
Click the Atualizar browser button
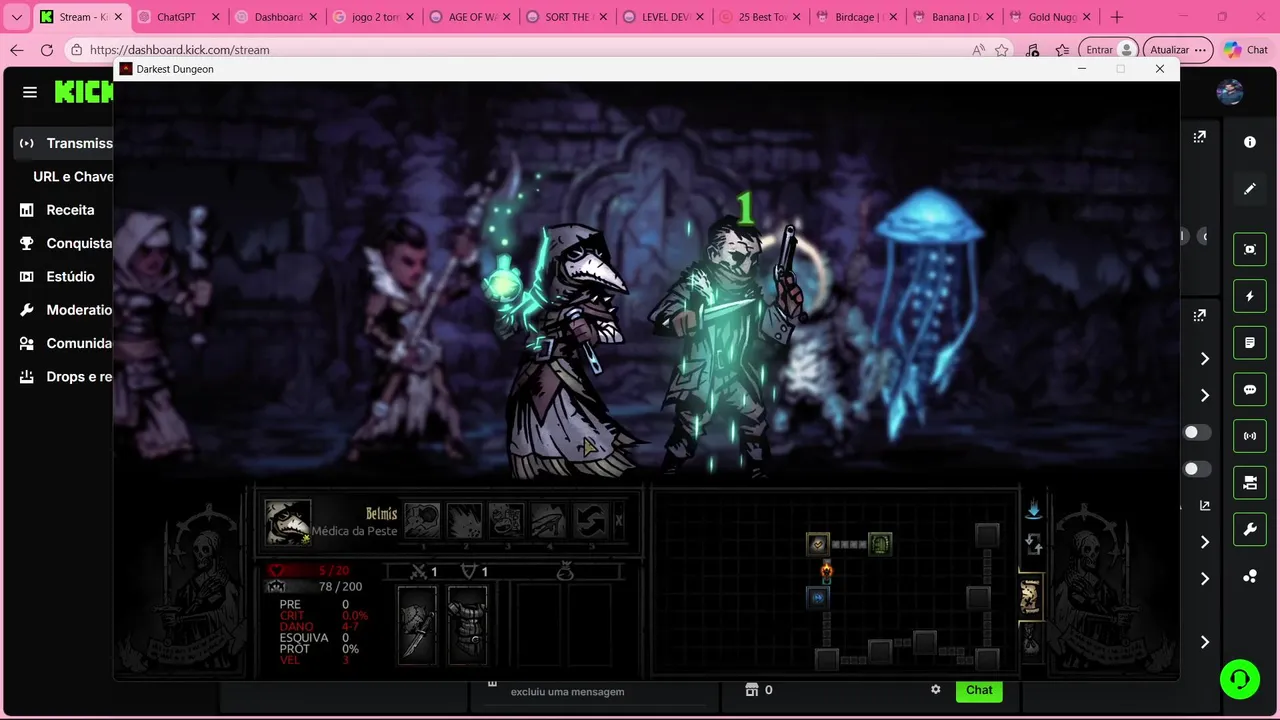pyautogui.click(x=1178, y=50)
